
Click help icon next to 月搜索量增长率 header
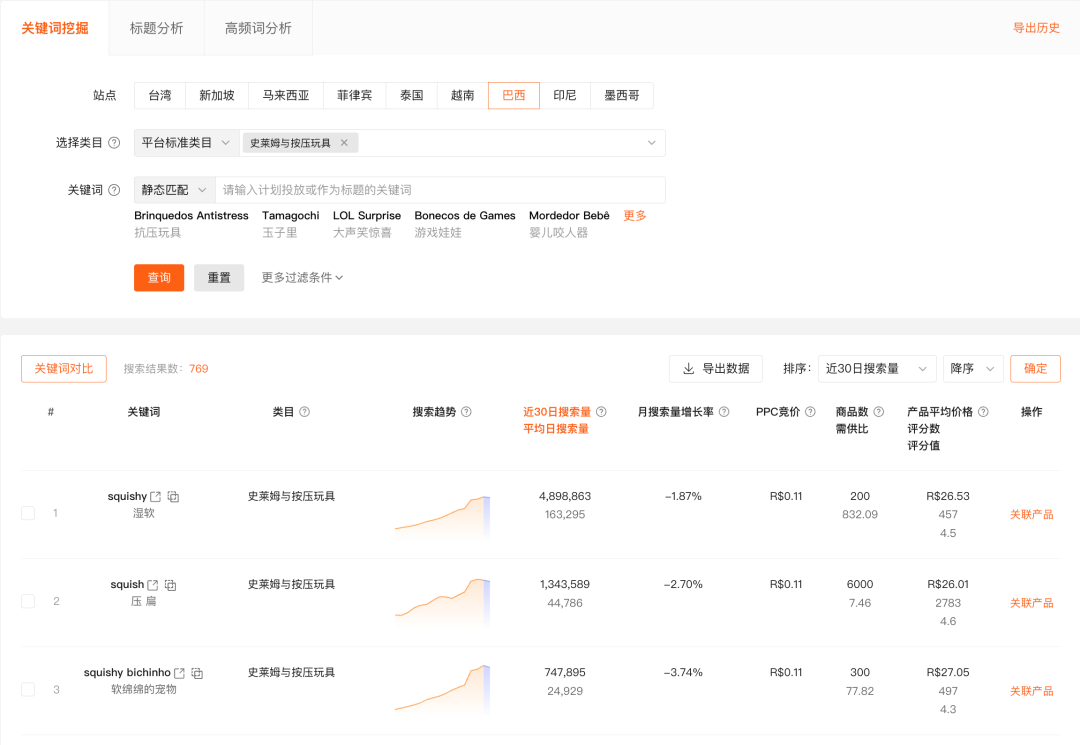pos(724,412)
